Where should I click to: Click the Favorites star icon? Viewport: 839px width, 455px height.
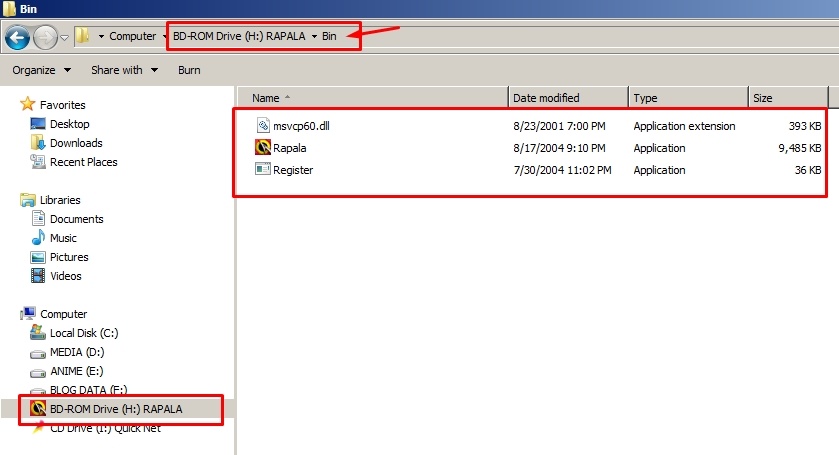27,104
